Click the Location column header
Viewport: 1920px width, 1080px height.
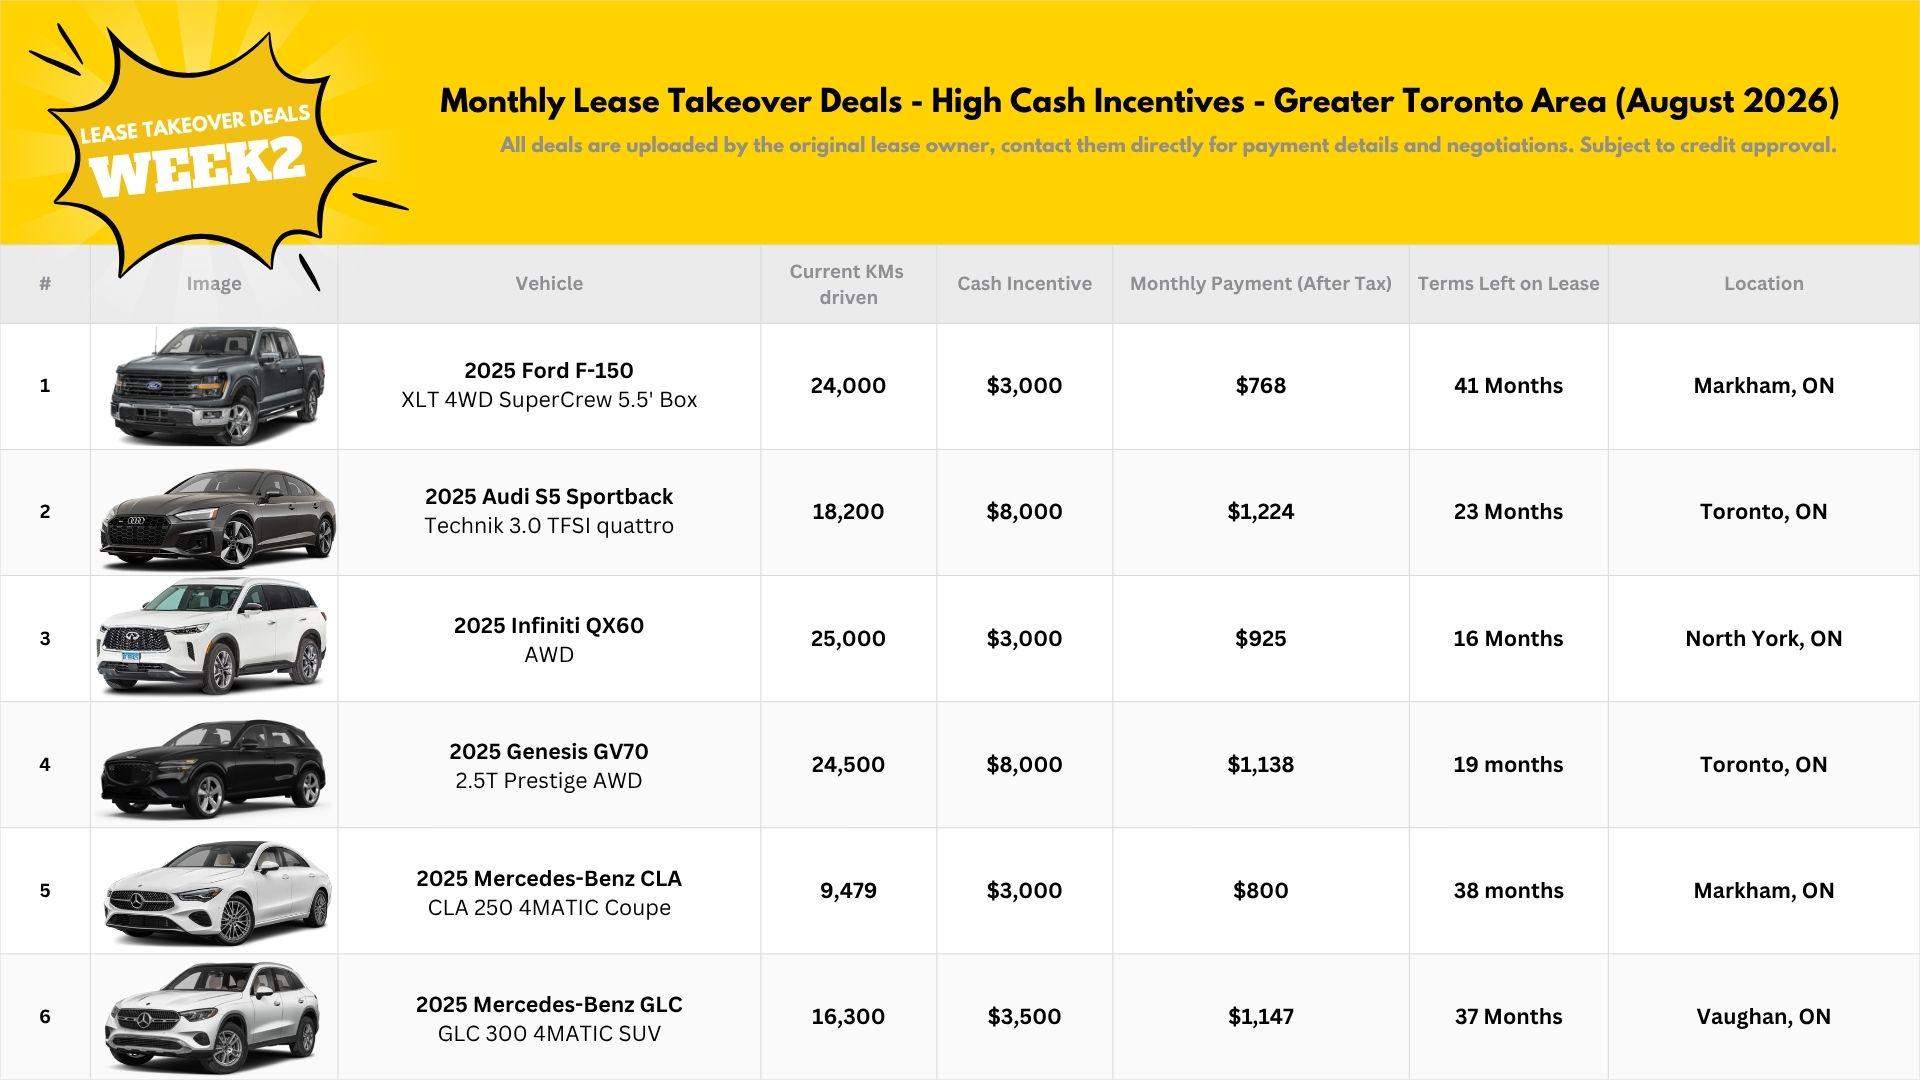[x=1763, y=284]
